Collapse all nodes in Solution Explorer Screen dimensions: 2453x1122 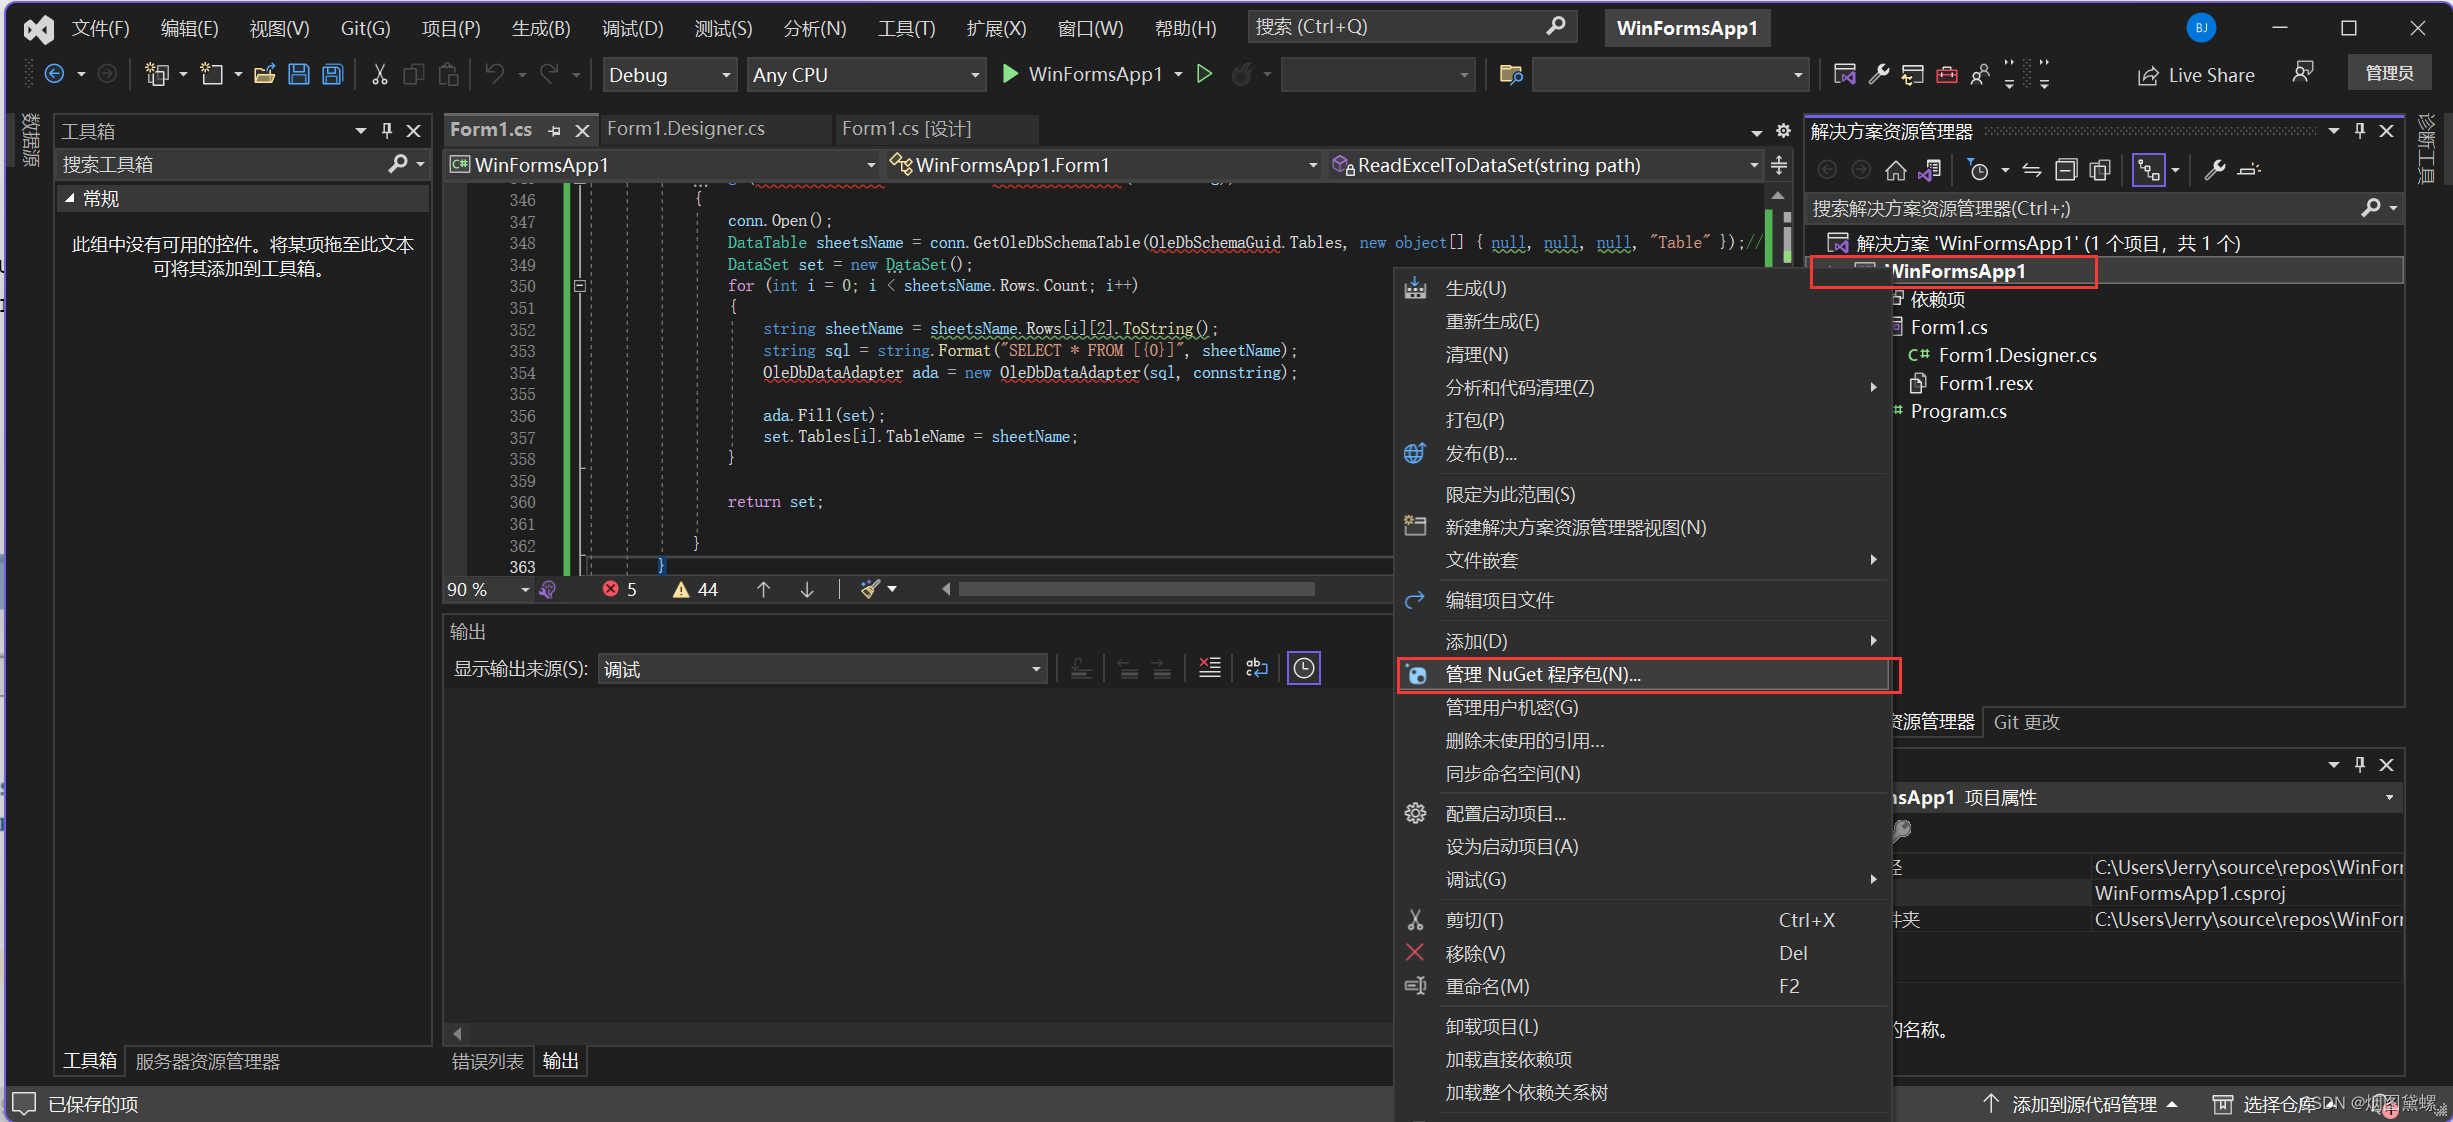2066,170
